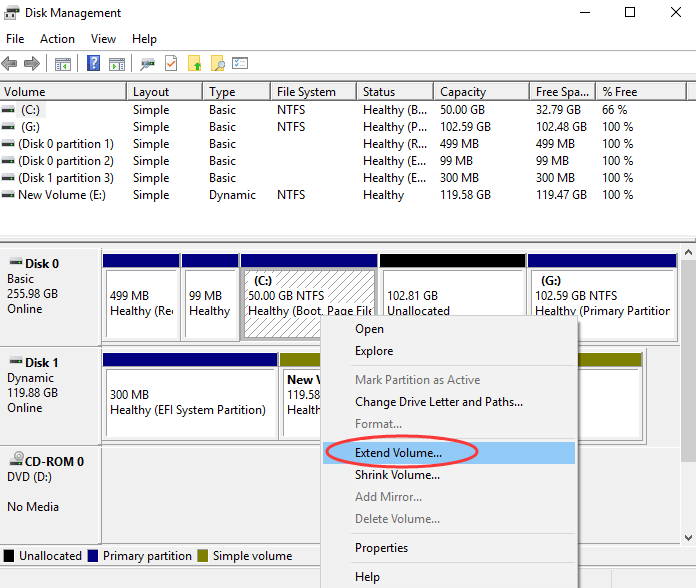Sort list by File System column header
The height and width of the screenshot is (588, 696).
click(x=306, y=92)
